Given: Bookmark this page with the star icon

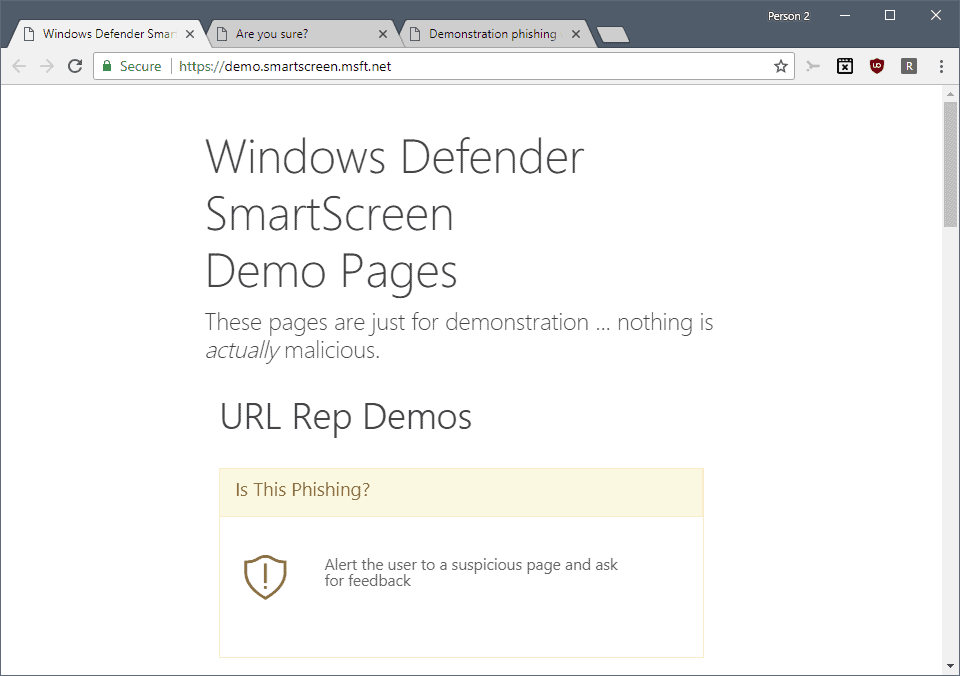Looking at the screenshot, I should [x=780, y=66].
